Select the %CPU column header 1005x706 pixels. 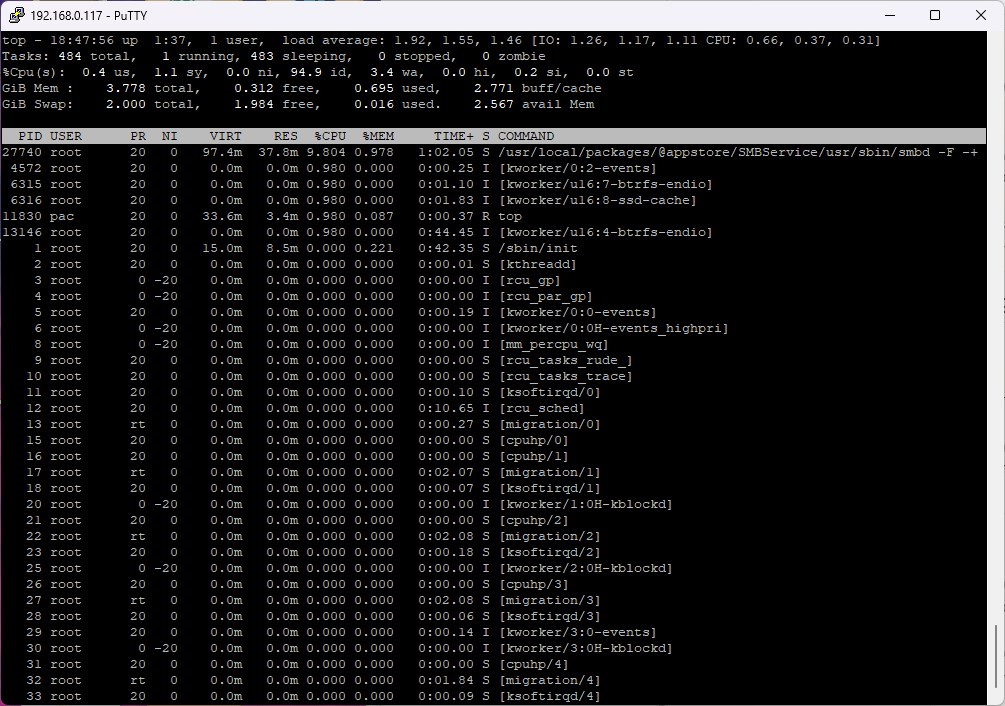(330, 136)
